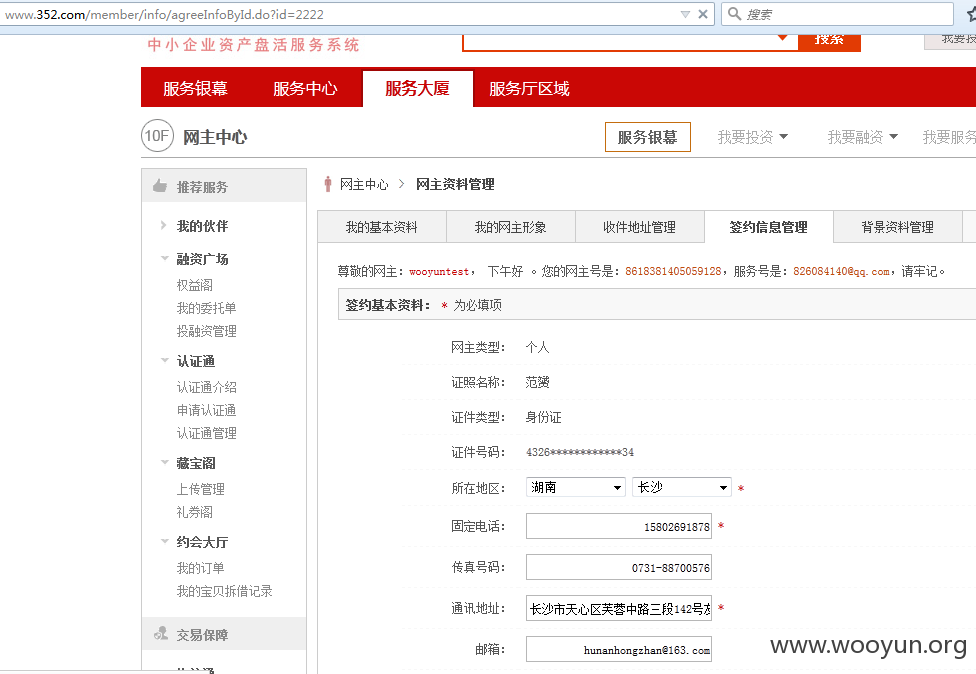Click the X stop-loading icon in address bar
This screenshot has height=674, width=976.
point(703,14)
